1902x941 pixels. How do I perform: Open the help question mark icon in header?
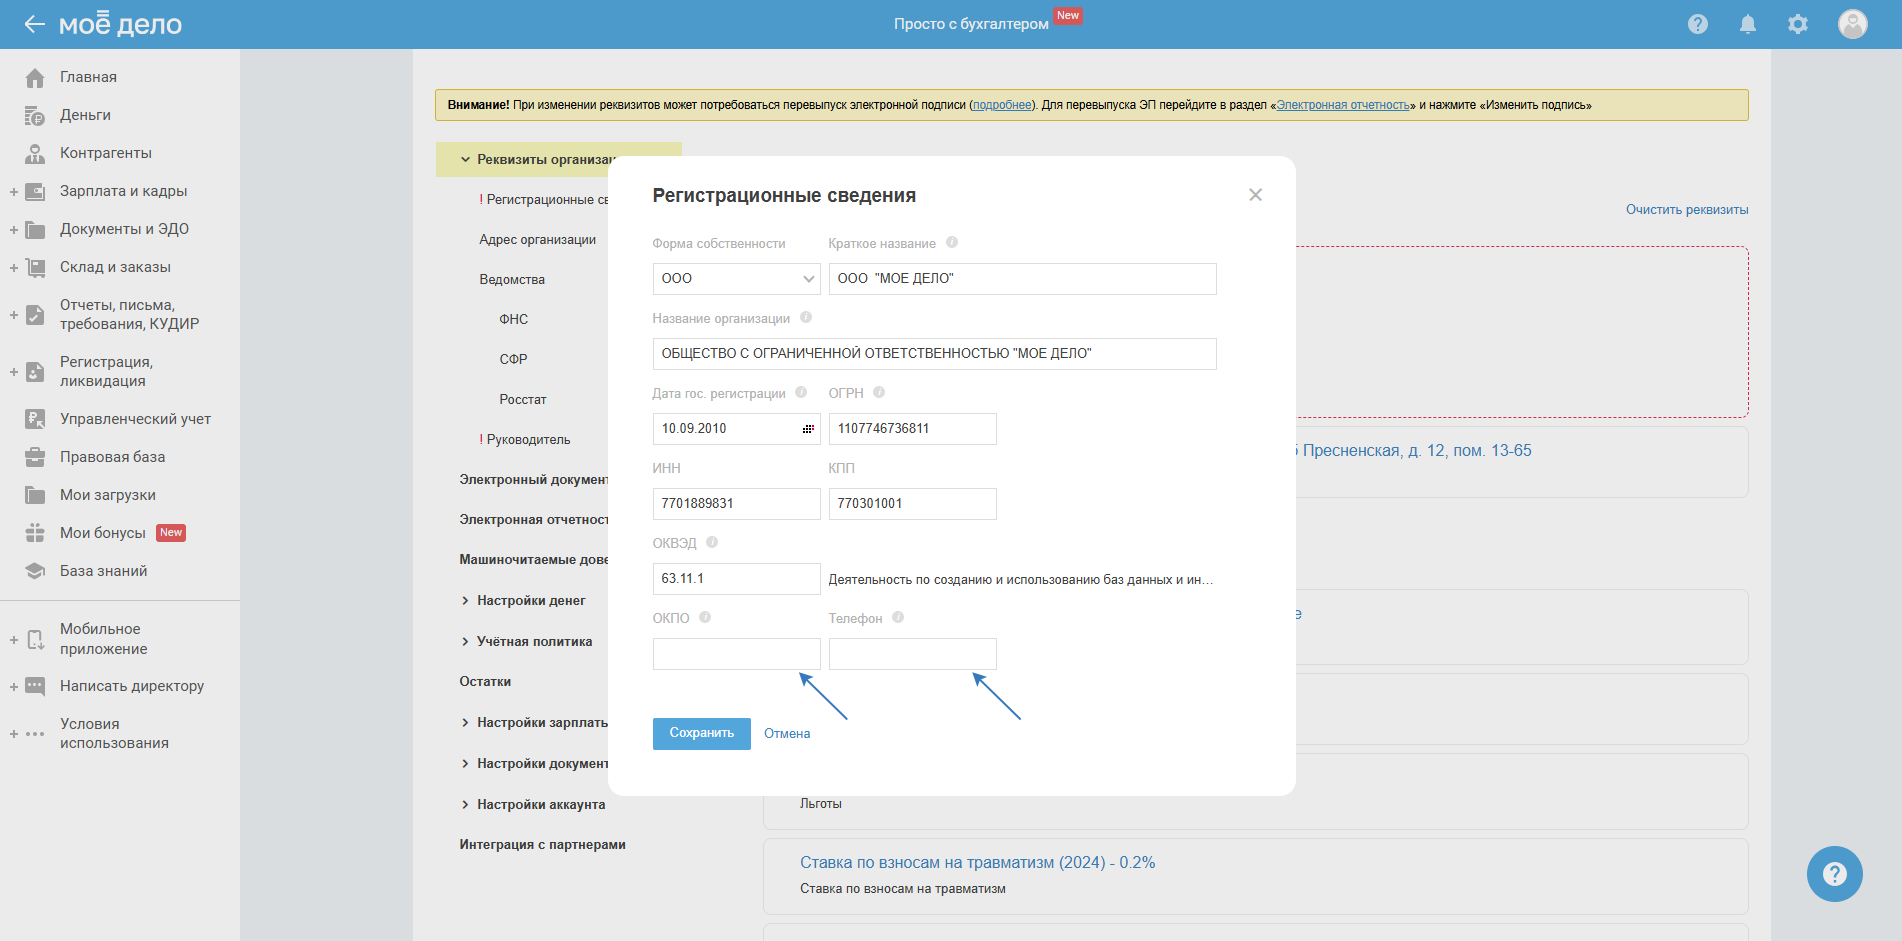click(1698, 24)
